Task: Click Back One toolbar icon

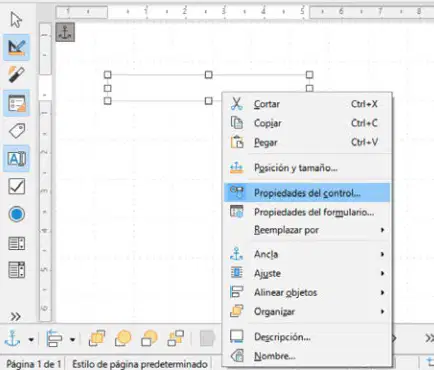Action: click(149, 338)
